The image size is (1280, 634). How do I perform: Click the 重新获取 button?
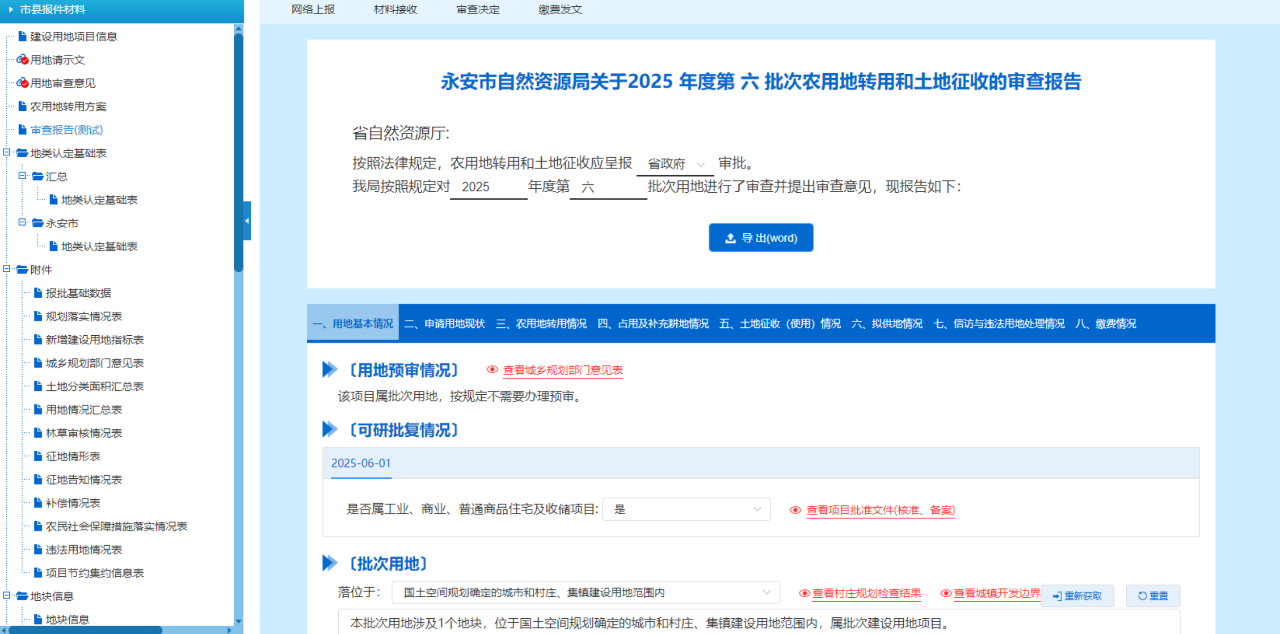(x=1076, y=596)
